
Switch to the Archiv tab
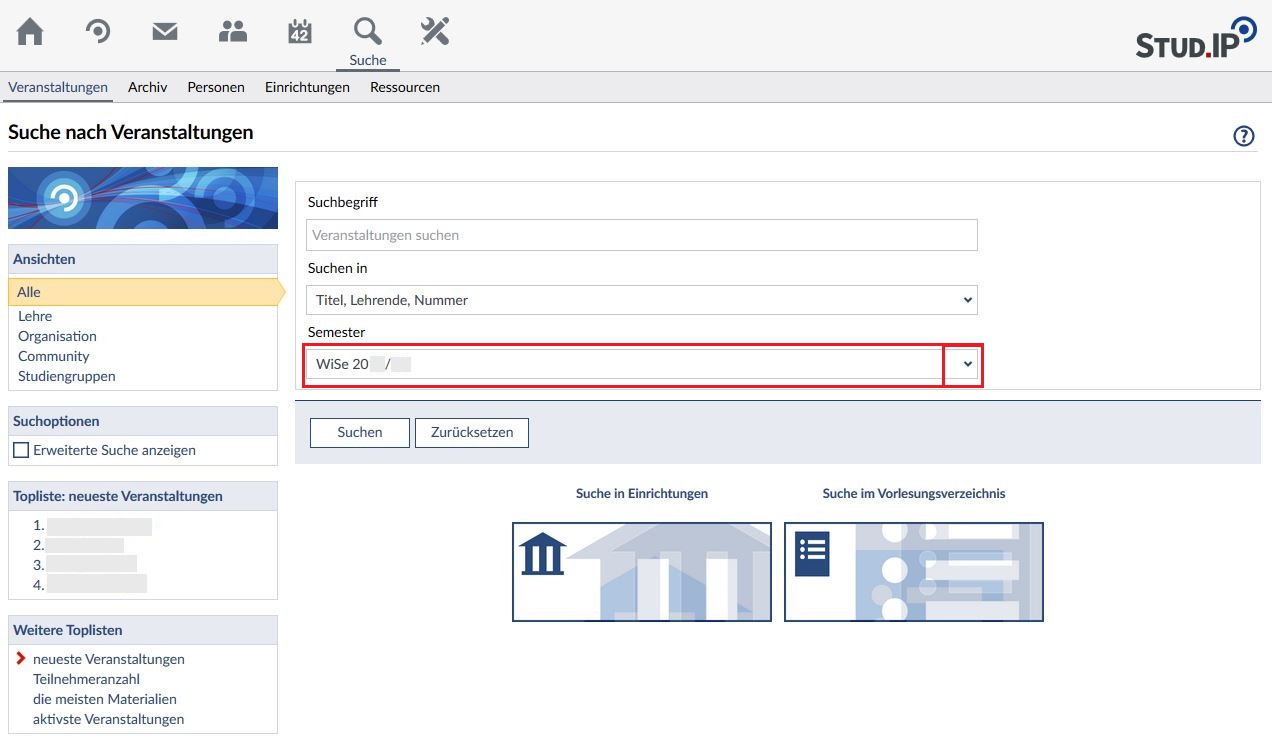[147, 87]
